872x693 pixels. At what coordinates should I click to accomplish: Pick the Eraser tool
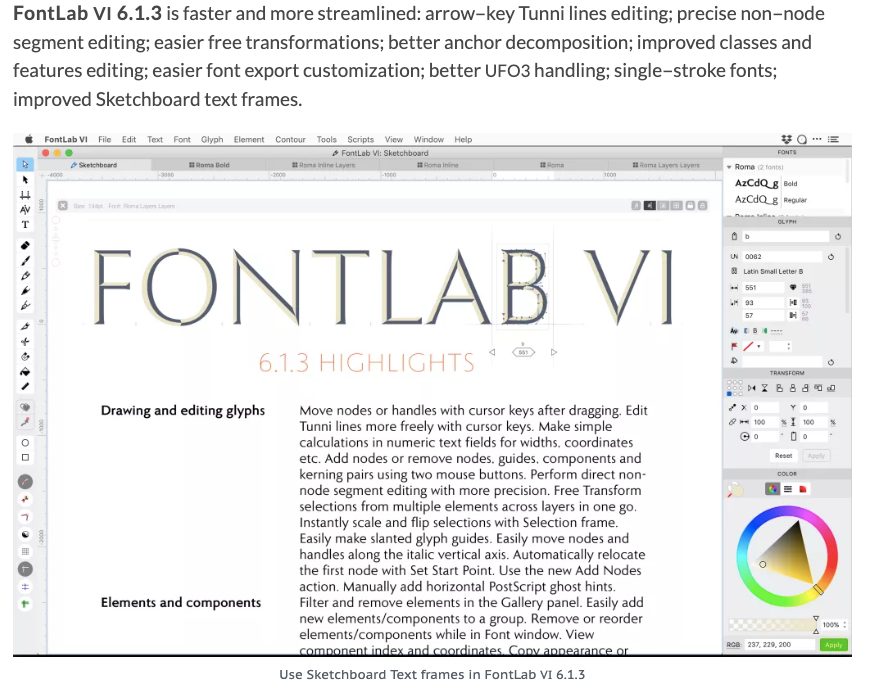point(25,245)
